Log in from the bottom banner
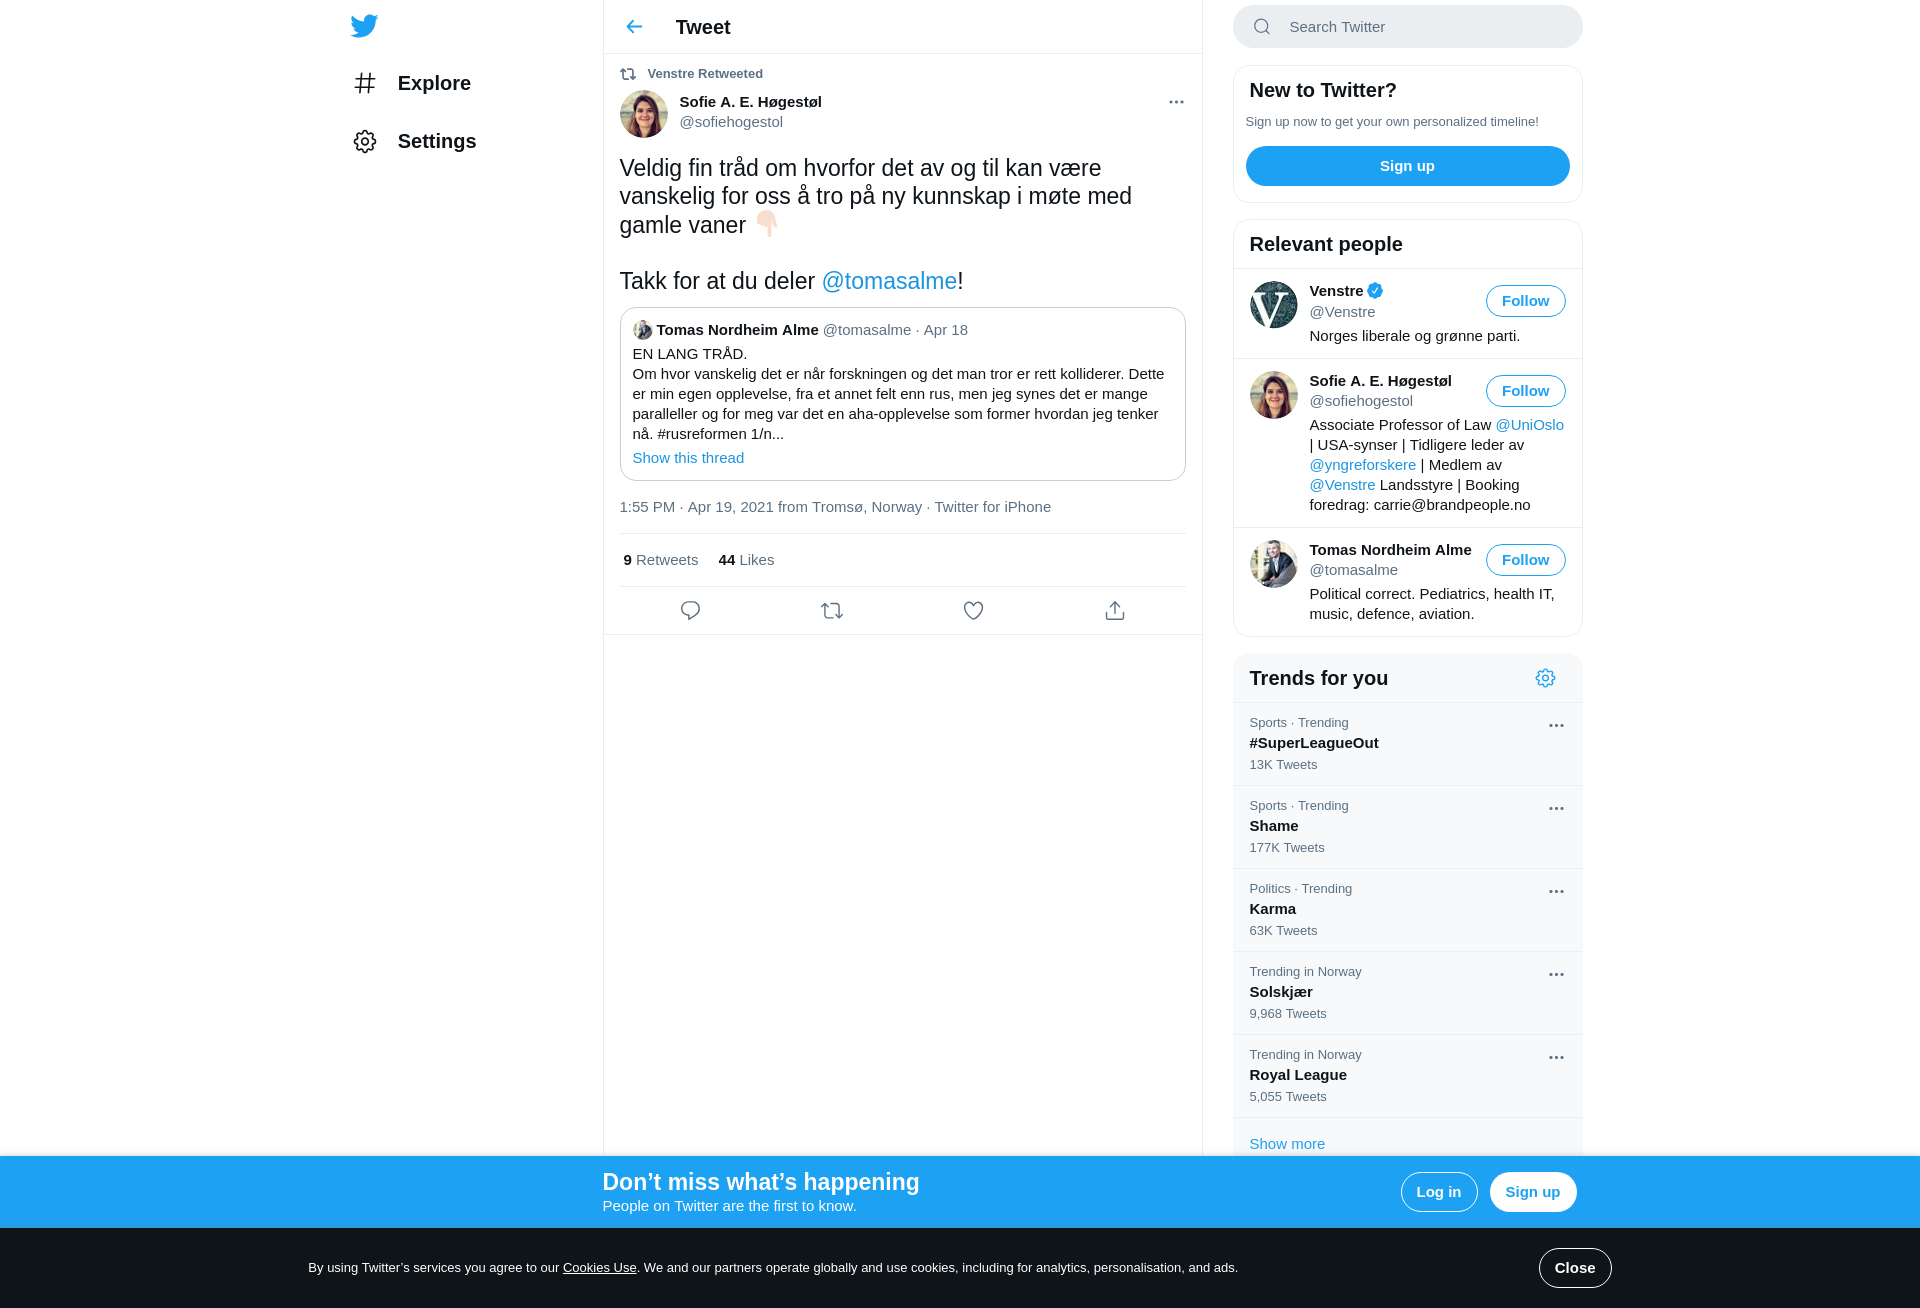 (x=1438, y=1192)
